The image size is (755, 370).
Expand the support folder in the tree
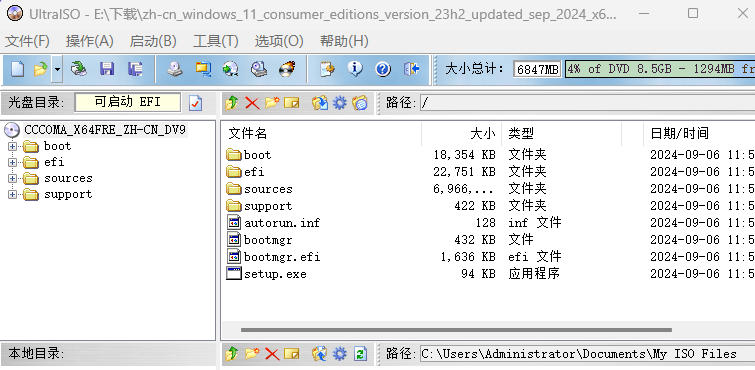[x=13, y=195]
